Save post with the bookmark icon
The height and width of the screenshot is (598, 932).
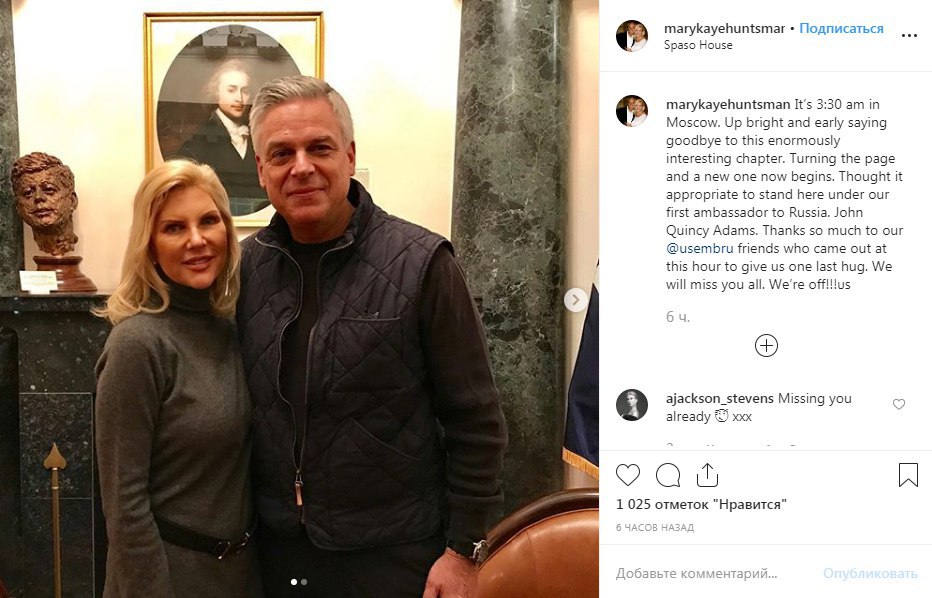(908, 475)
